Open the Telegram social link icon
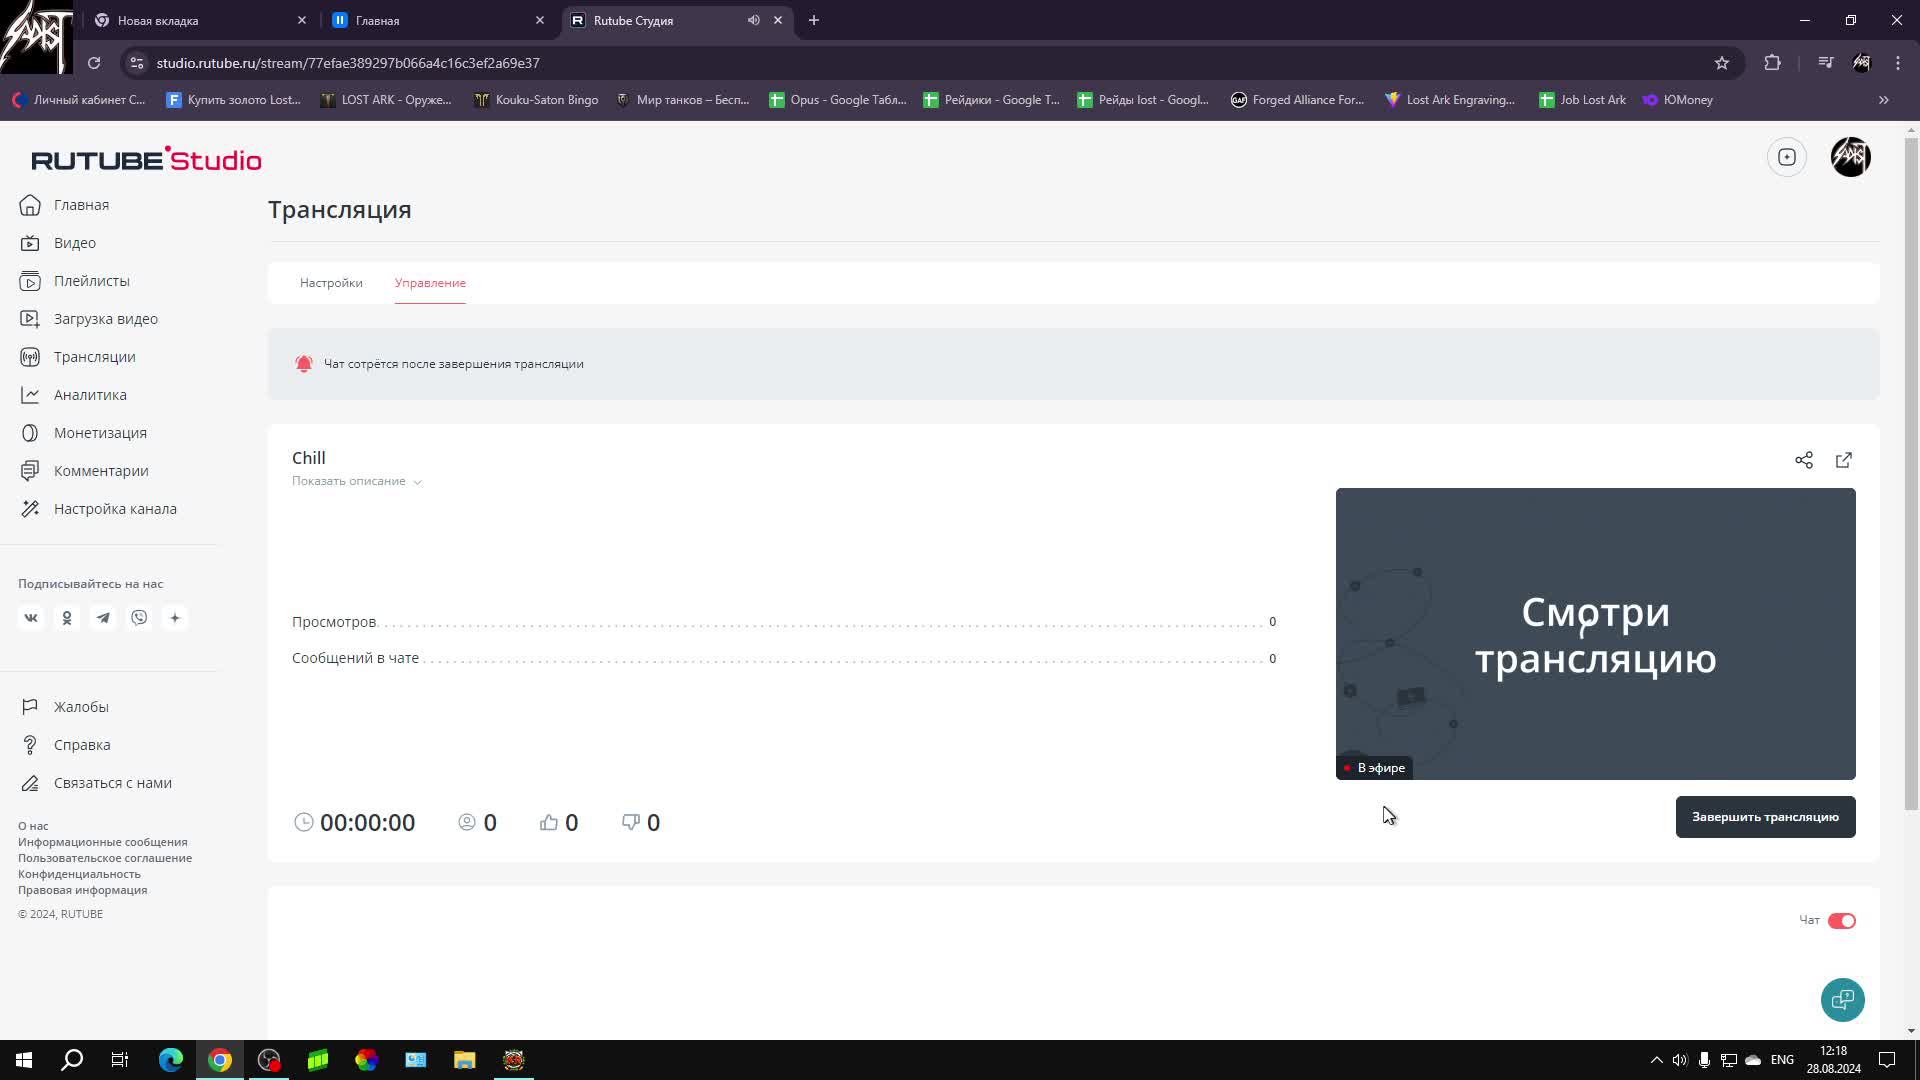 click(103, 618)
